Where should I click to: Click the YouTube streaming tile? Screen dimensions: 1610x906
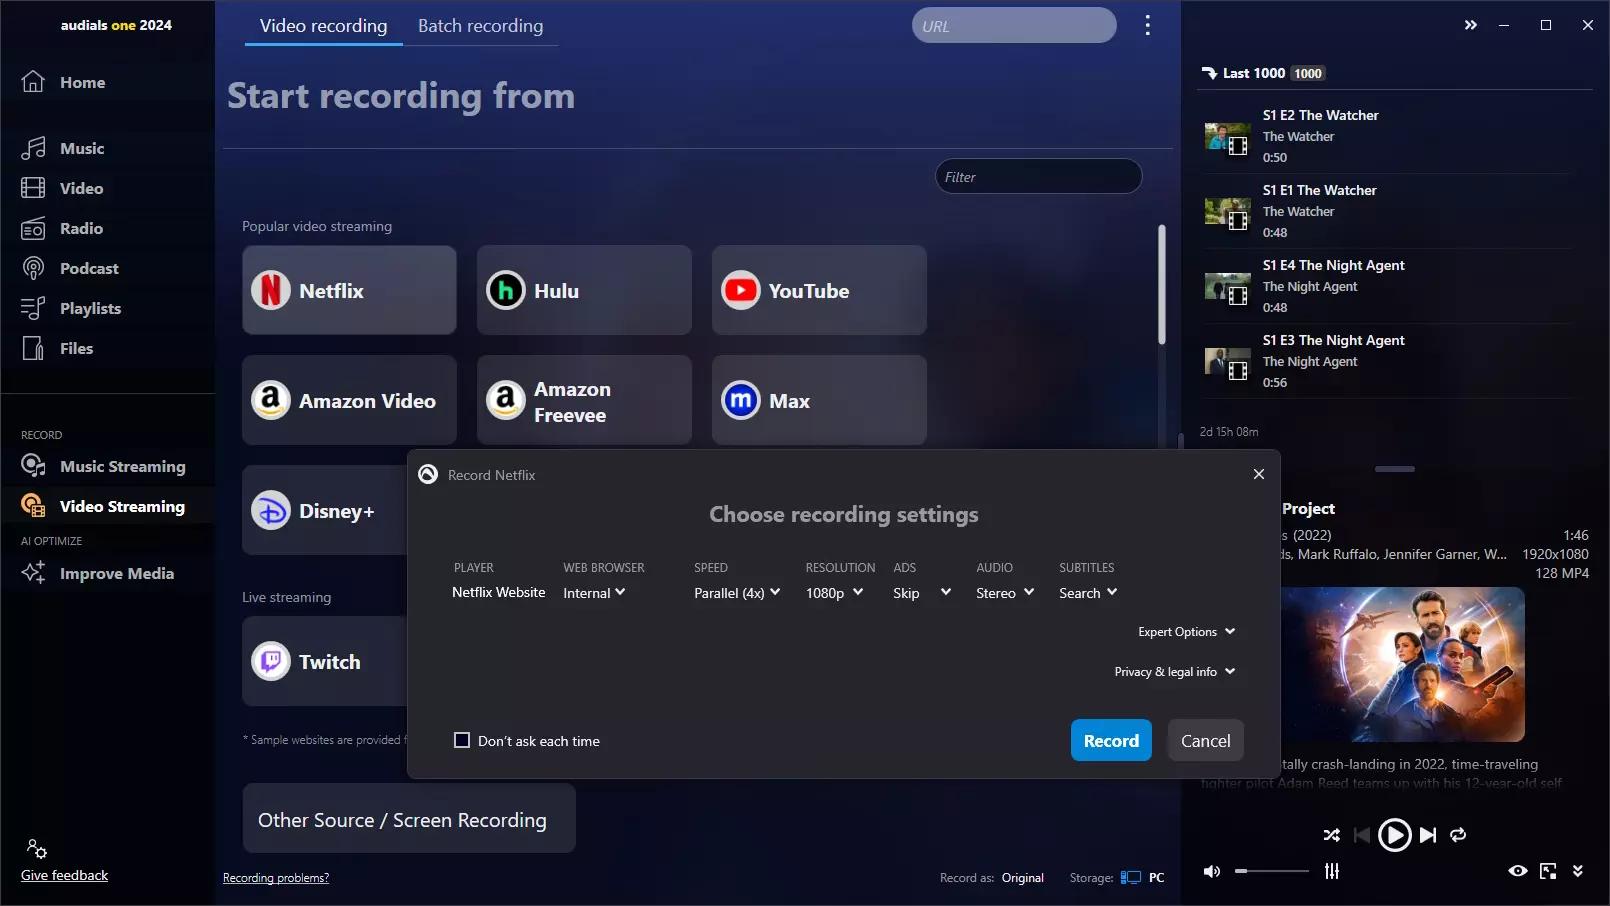[819, 290]
